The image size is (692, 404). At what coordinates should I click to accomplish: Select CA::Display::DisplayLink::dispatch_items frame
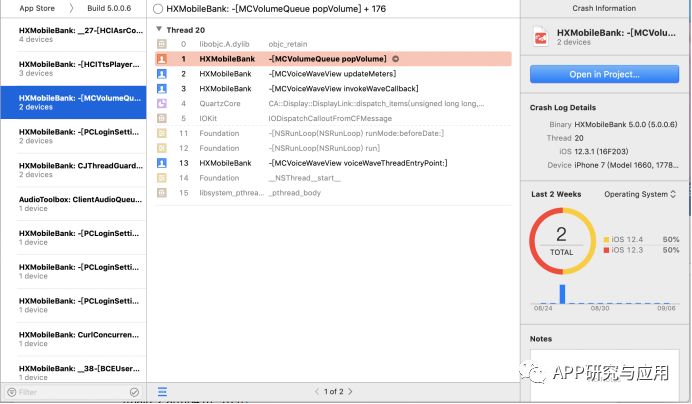coord(376,103)
